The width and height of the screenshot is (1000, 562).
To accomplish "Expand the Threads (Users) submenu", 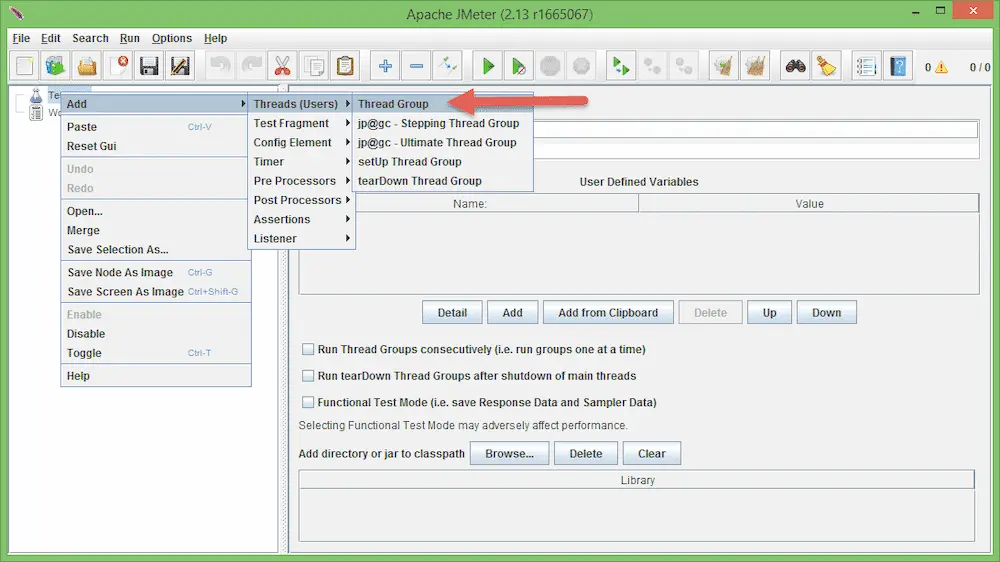I will click(302, 104).
